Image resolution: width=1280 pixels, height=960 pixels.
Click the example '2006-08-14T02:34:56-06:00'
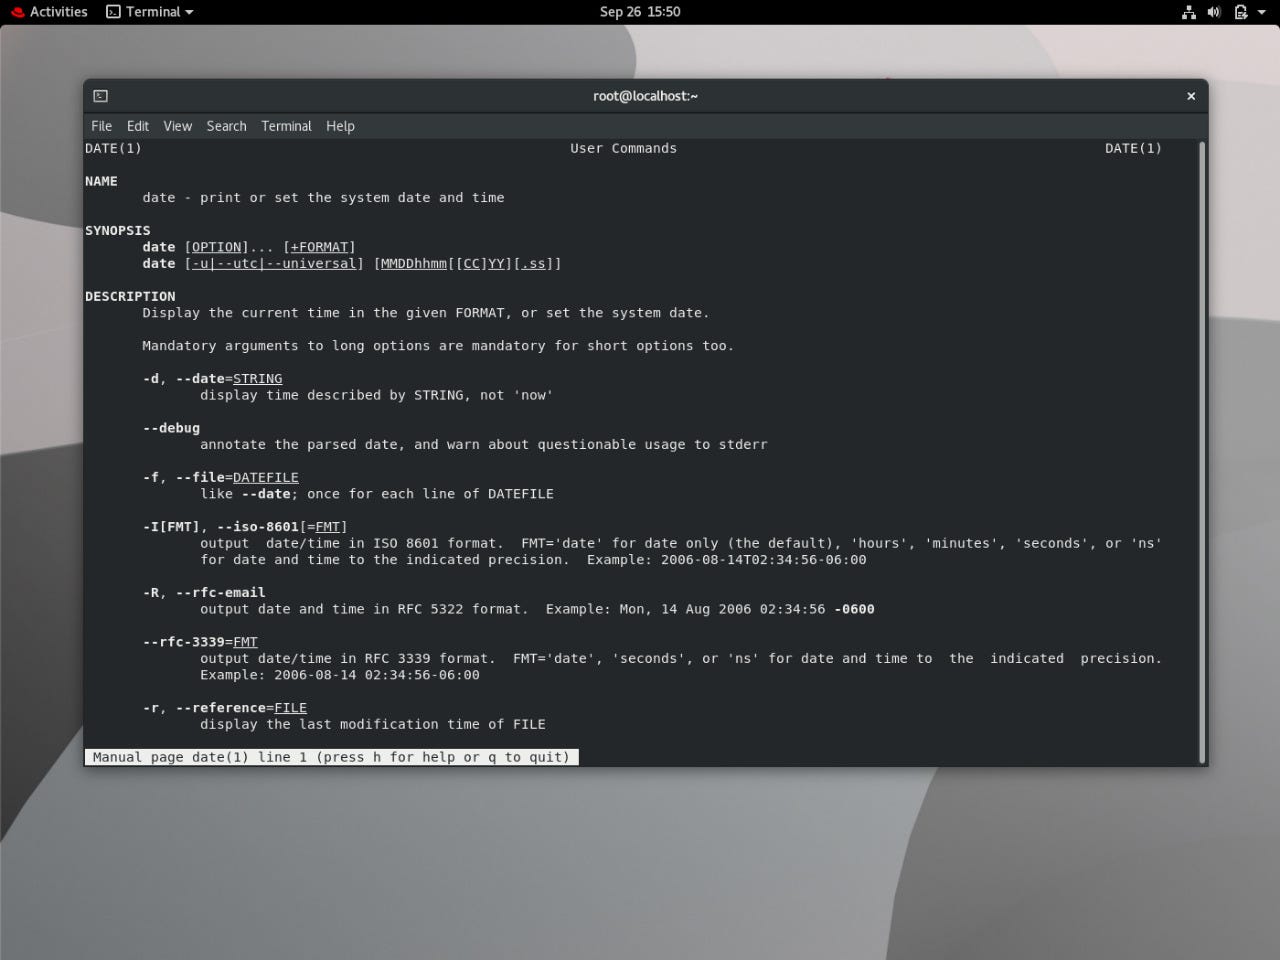tap(764, 560)
